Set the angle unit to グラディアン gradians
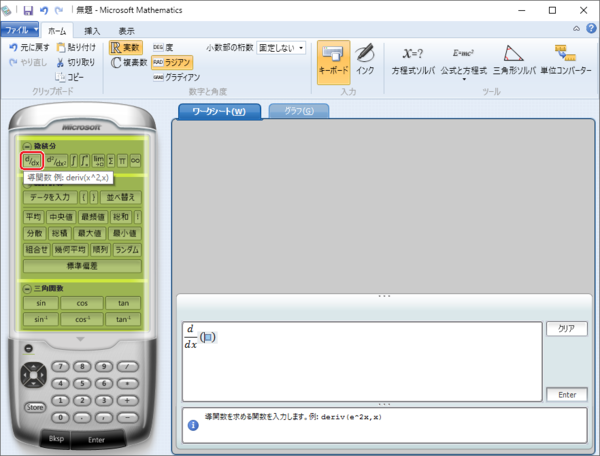This screenshot has height=456, width=600. (176, 77)
